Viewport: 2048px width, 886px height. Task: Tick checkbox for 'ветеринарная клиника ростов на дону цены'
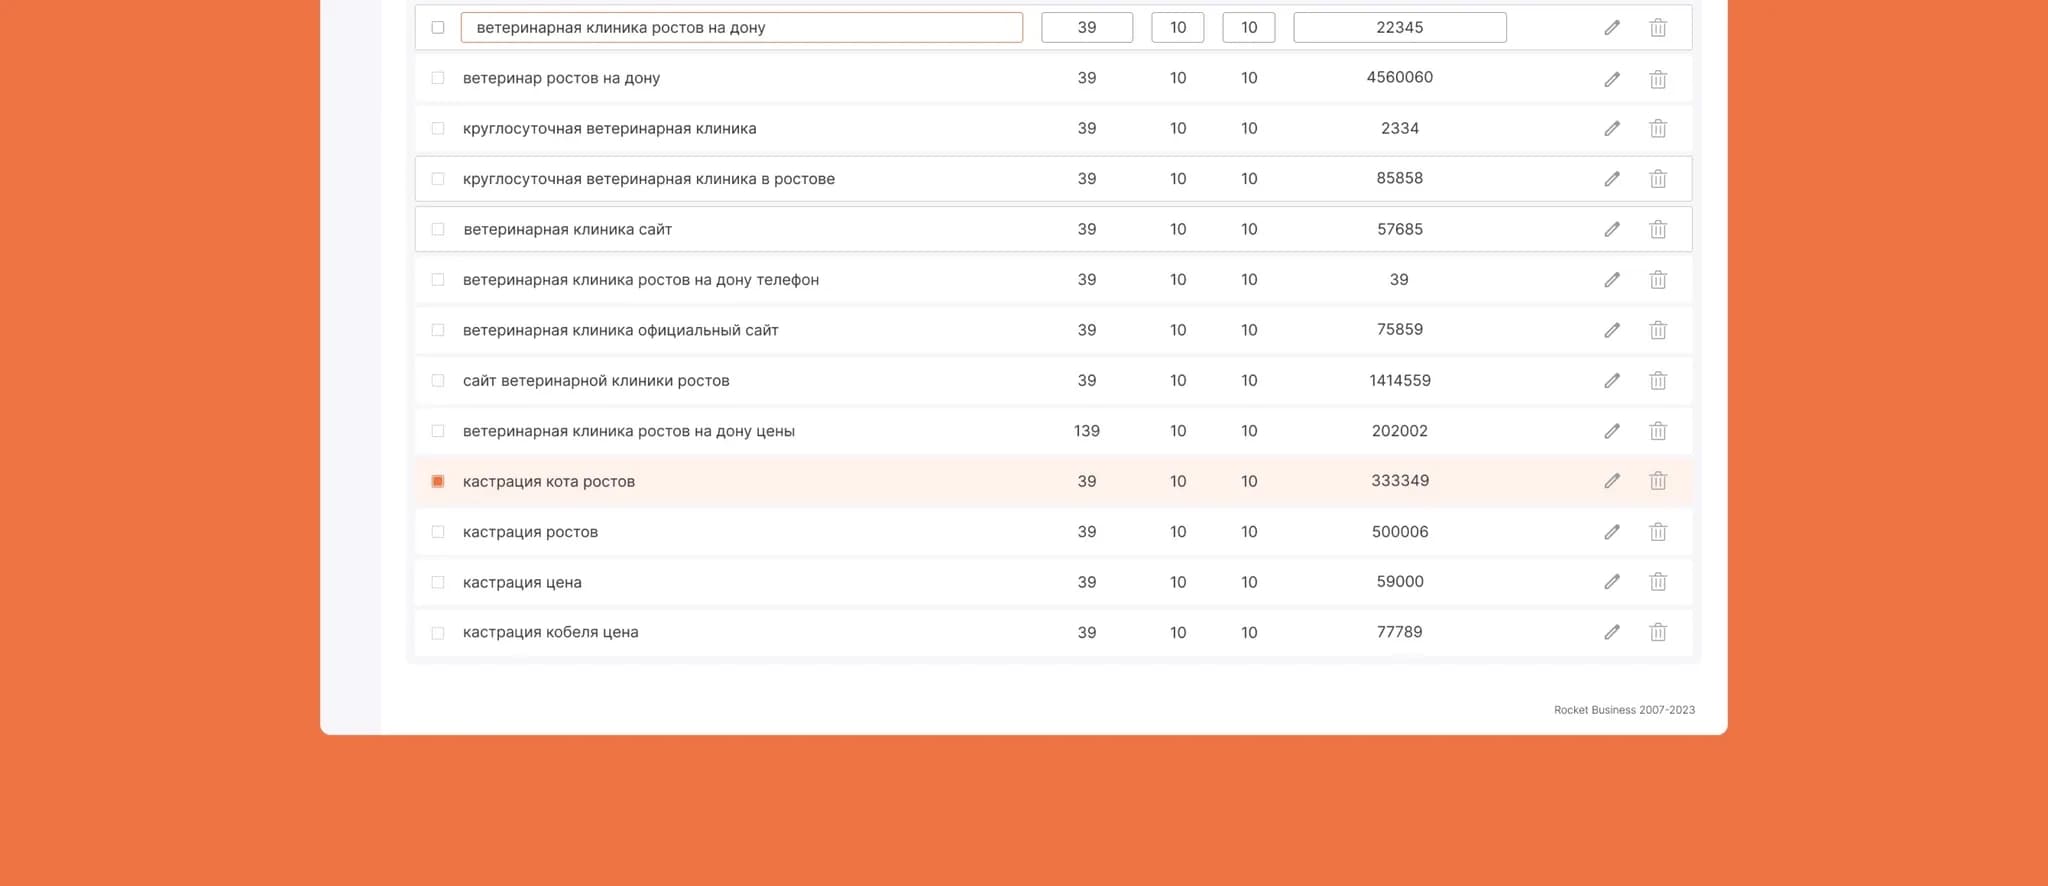click(438, 431)
